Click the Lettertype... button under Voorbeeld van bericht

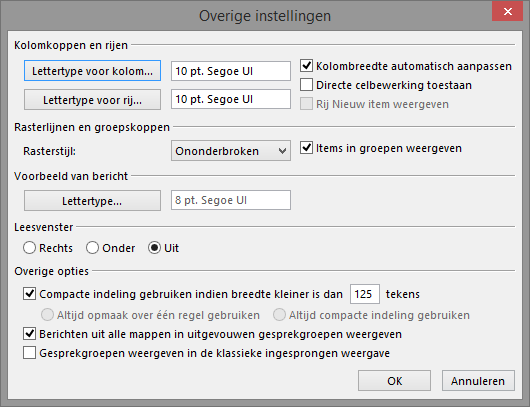[92, 200]
